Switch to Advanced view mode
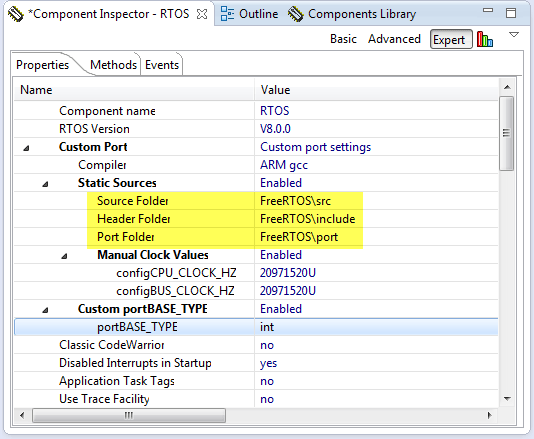This screenshot has height=439, width=534. pos(394,39)
